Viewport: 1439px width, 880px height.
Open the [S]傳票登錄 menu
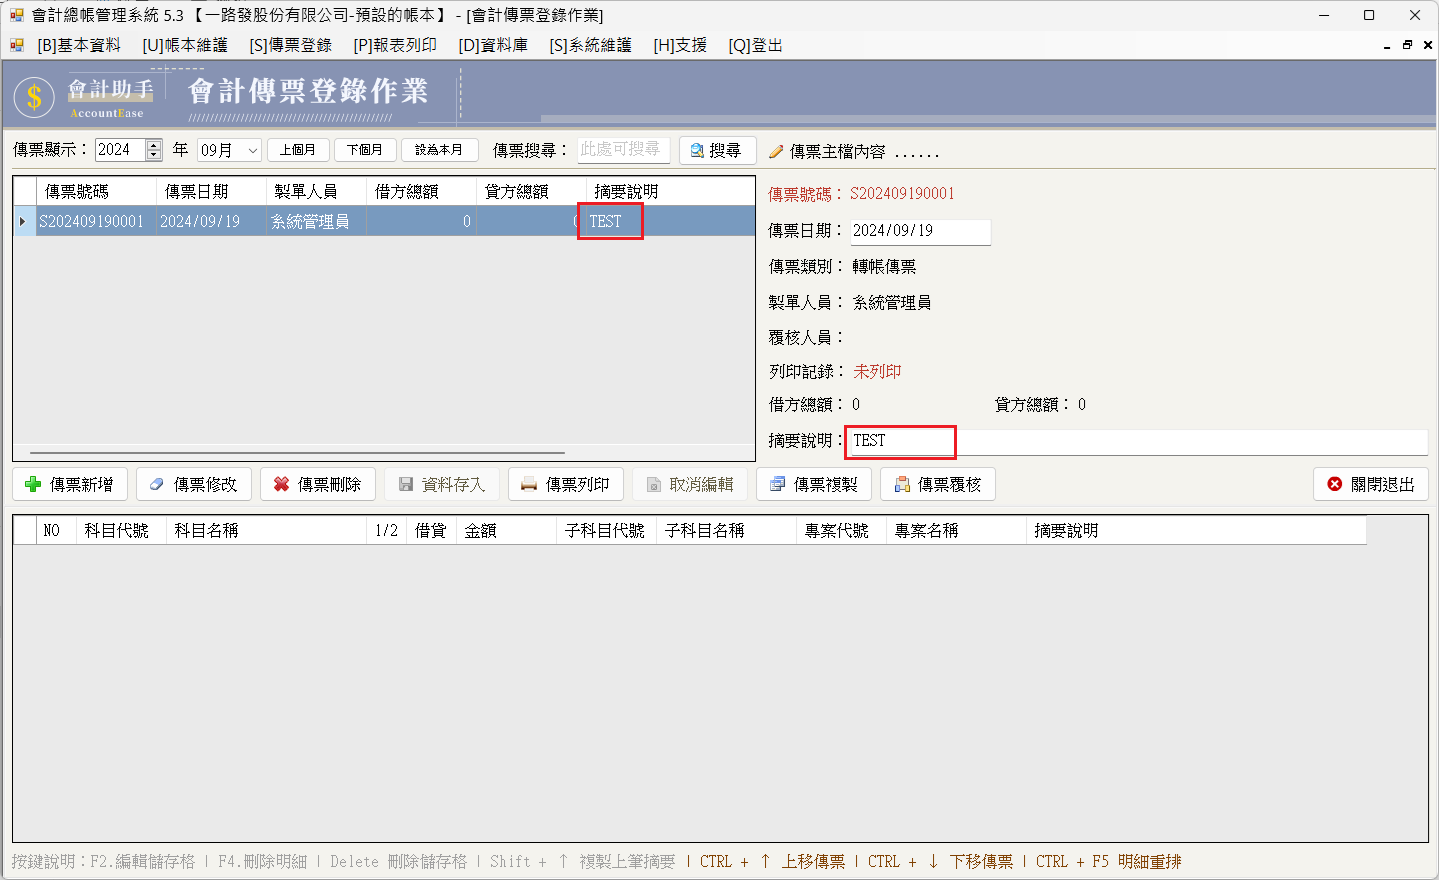coord(290,44)
